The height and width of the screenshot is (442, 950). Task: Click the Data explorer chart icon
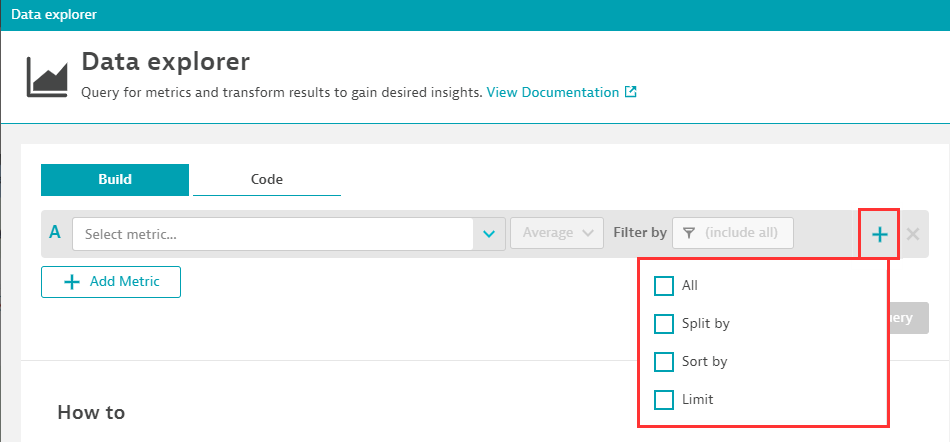click(48, 77)
